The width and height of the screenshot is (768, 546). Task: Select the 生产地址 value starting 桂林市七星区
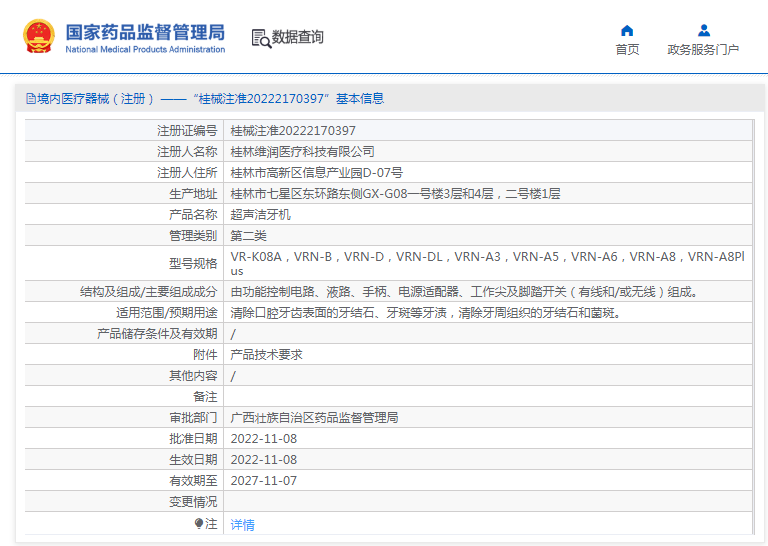(x=395, y=194)
